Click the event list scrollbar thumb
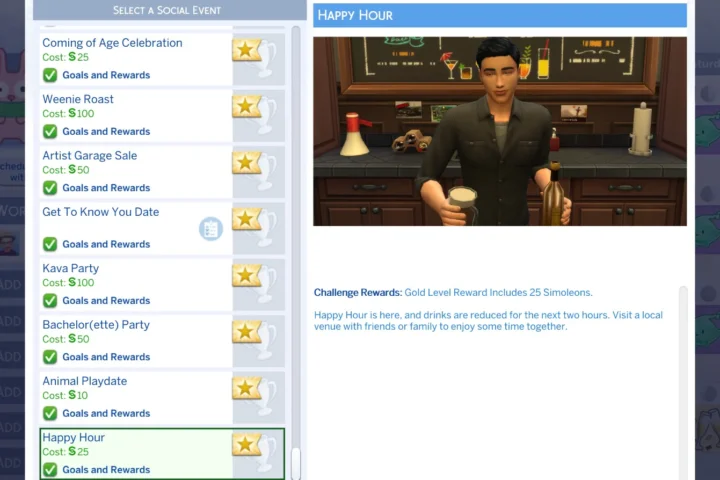The height and width of the screenshot is (480, 720). [296, 463]
